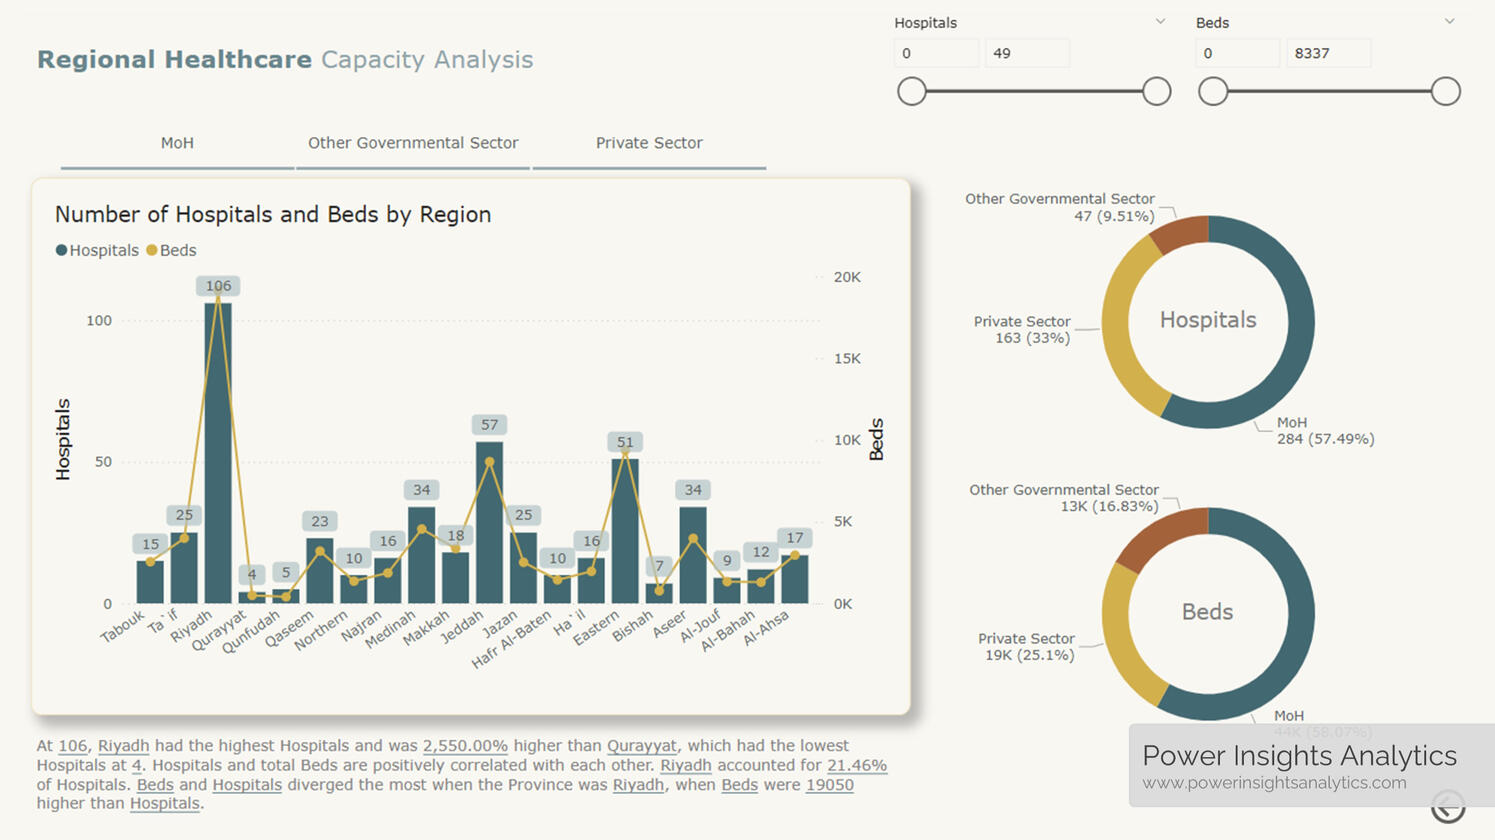The width and height of the screenshot is (1495, 840).
Task: Open the Hospitals filter dropdown
Action: click(1160, 21)
